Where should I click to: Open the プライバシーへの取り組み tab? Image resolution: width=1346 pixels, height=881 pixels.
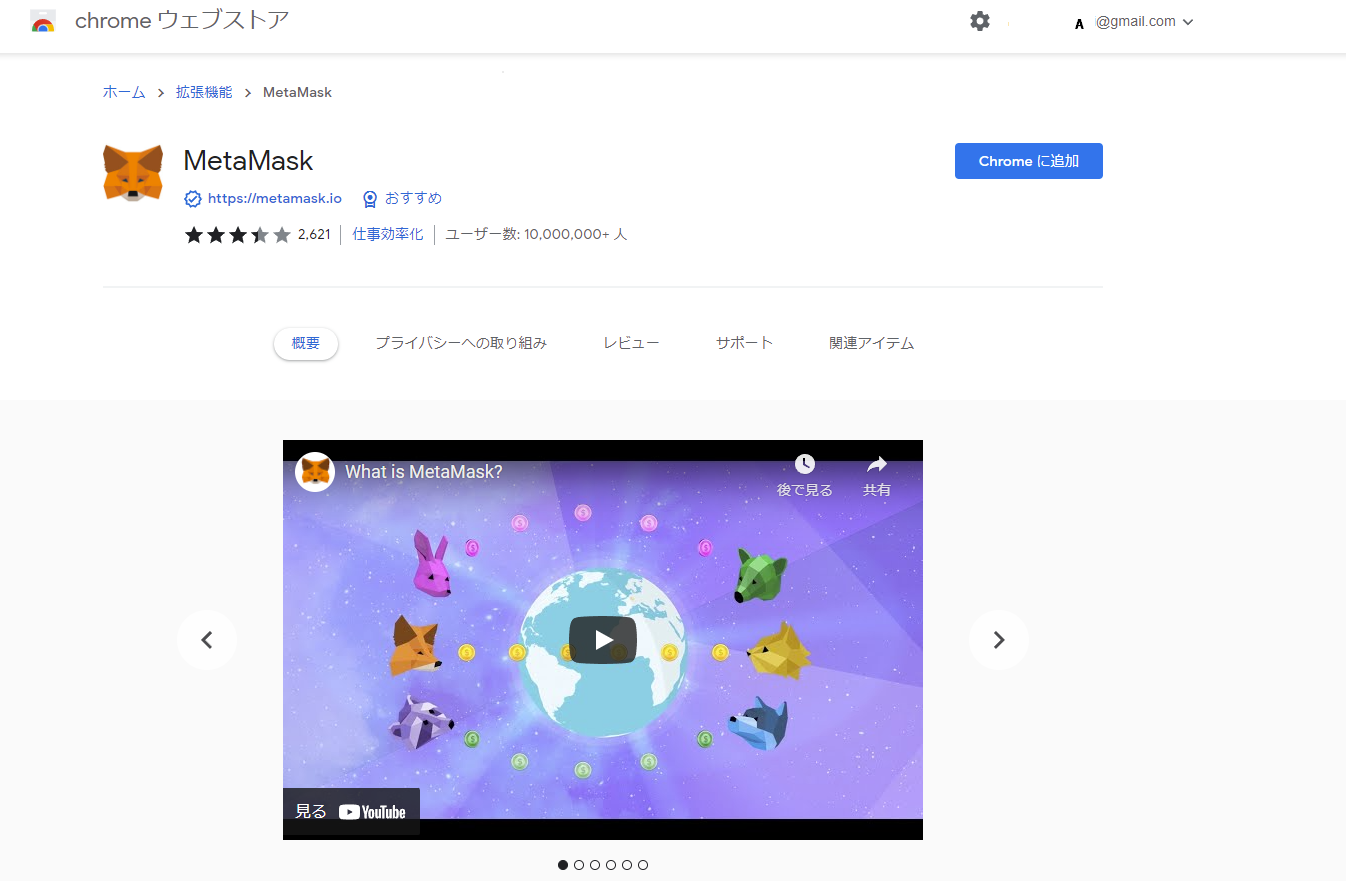pyautogui.click(x=461, y=343)
